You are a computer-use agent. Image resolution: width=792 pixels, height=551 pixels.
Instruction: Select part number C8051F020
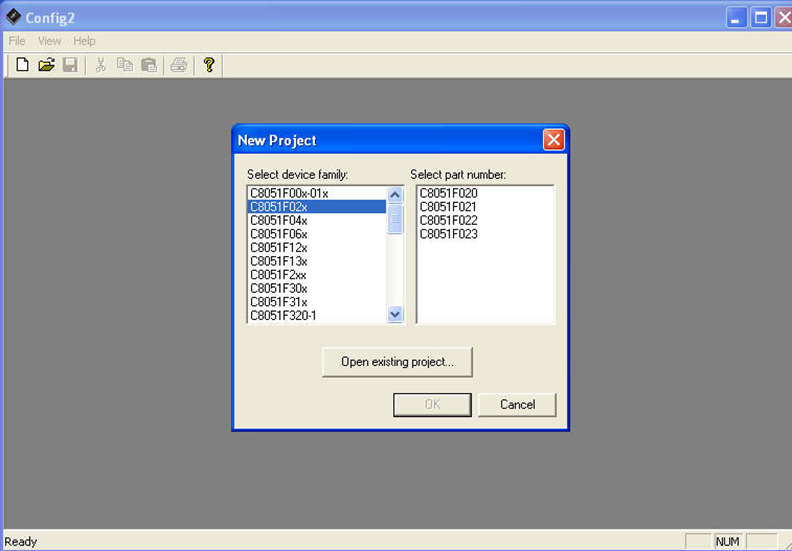485,193
